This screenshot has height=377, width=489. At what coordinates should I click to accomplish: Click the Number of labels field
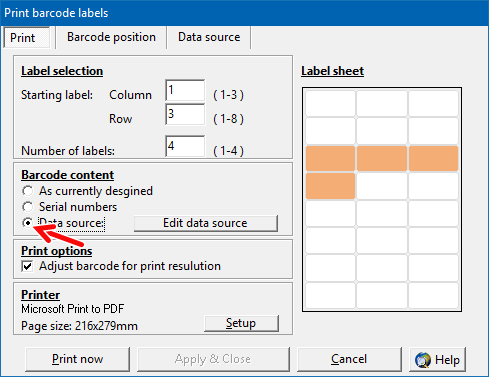click(185, 146)
